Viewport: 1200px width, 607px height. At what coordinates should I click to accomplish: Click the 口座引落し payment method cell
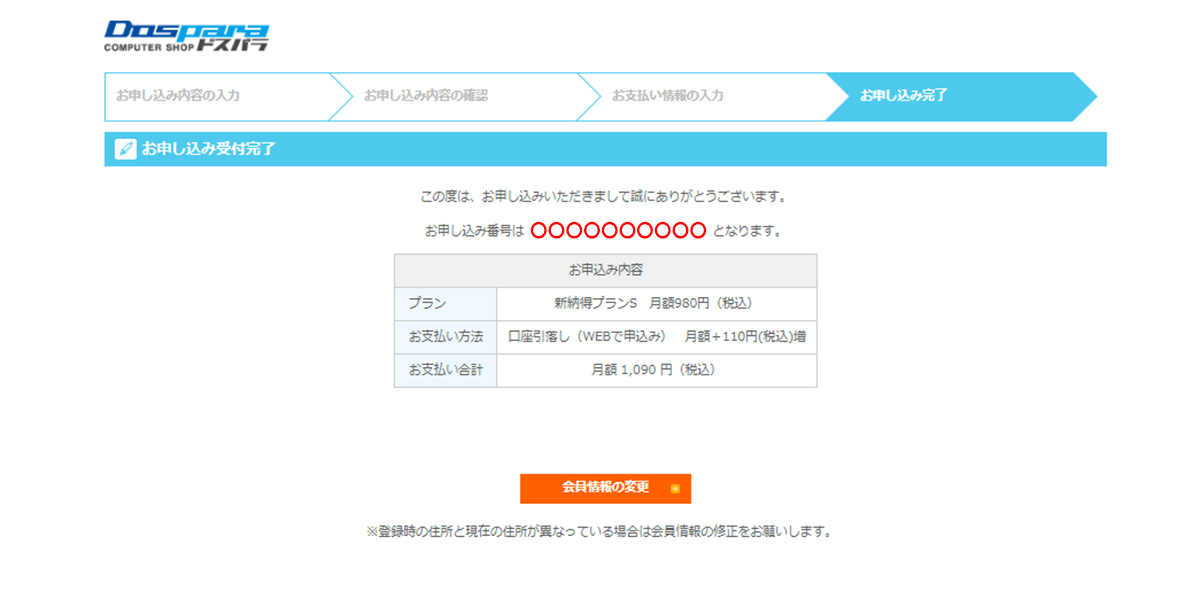coord(656,337)
